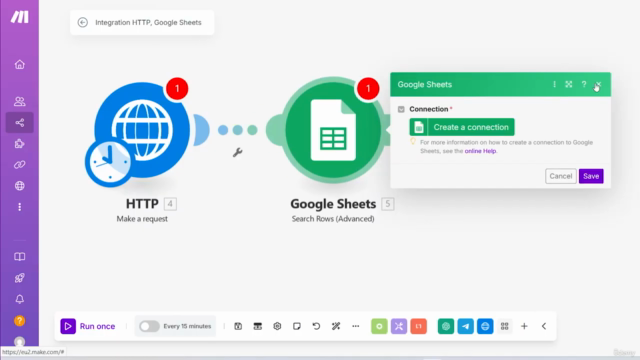
Task: Select the HTTP module globe
Action: (142, 130)
